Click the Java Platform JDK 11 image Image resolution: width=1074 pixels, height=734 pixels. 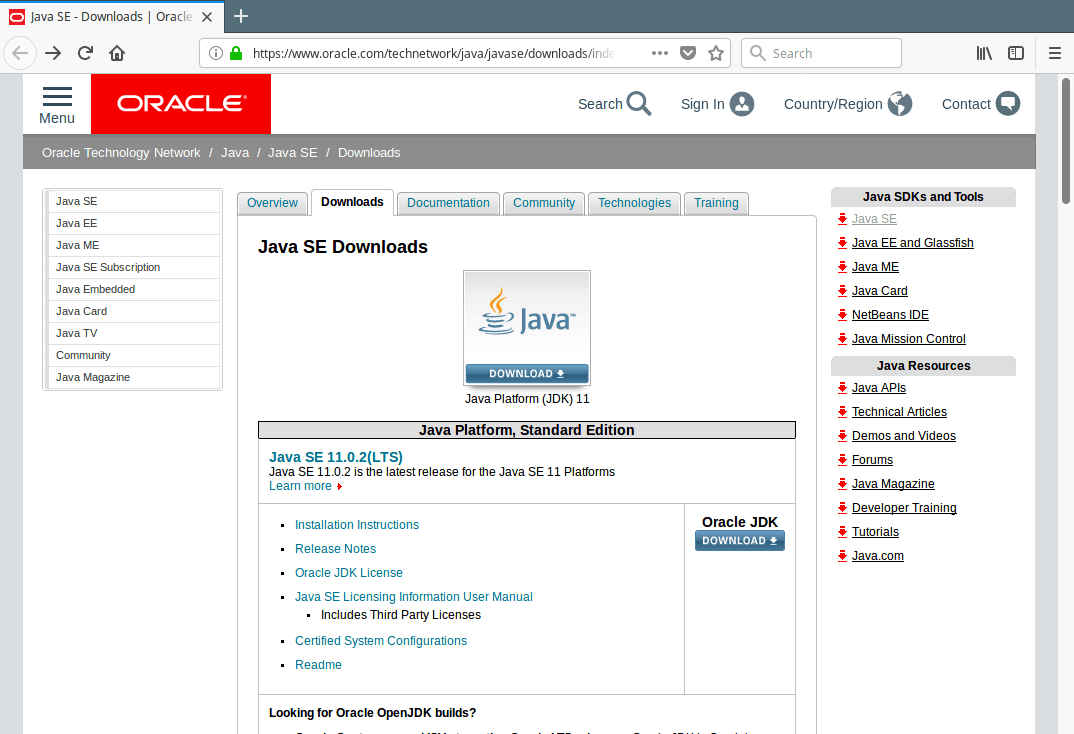[527, 318]
